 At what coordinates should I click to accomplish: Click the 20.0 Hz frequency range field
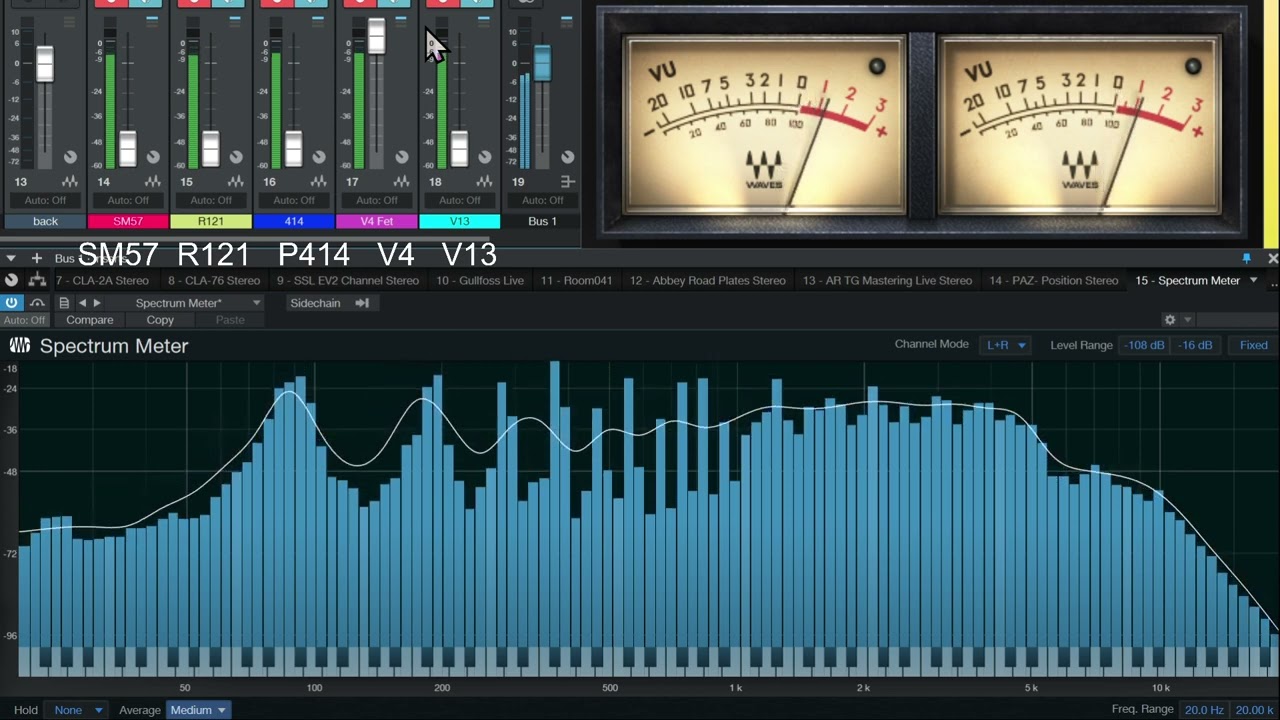pos(1204,710)
